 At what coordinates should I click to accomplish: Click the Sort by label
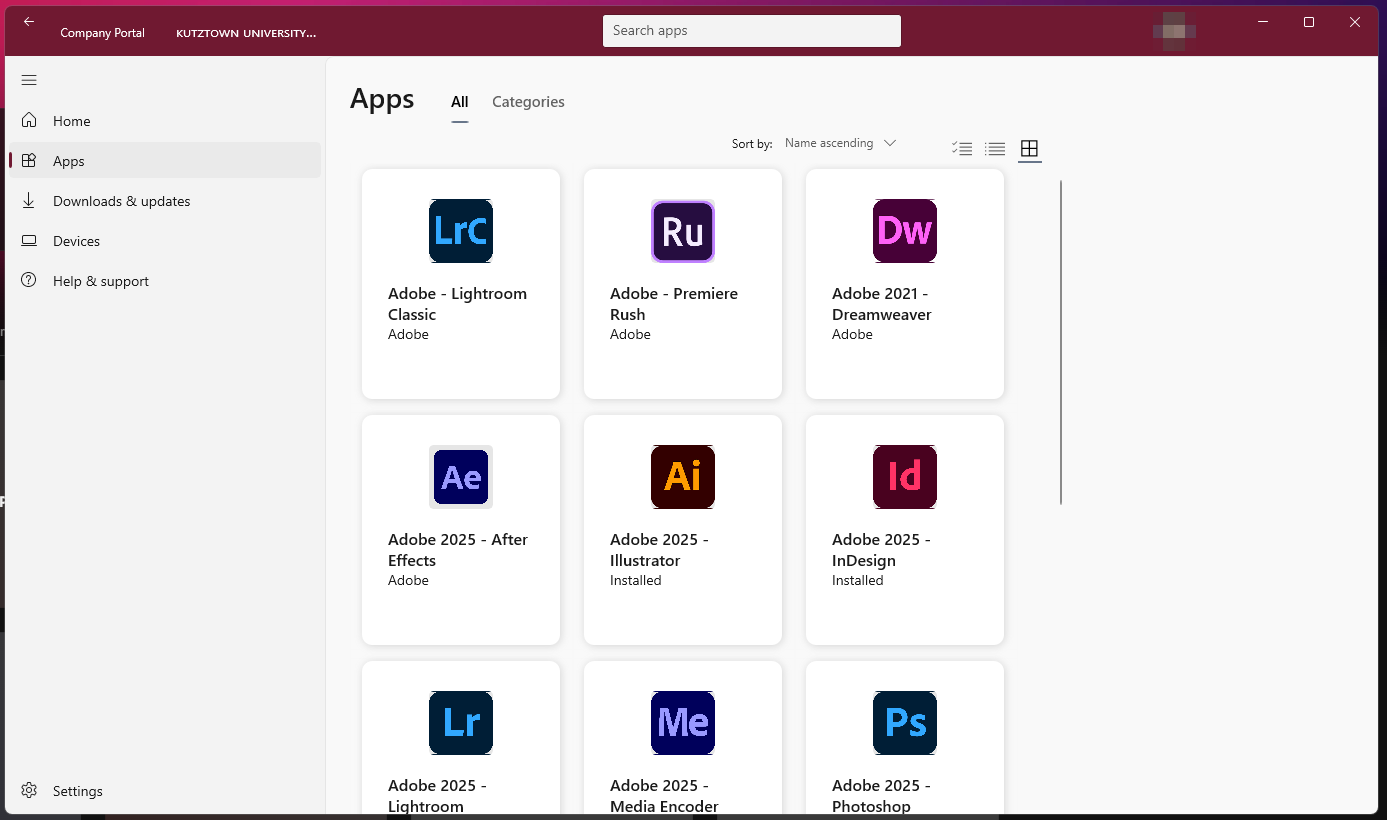(x=752, y=144)
